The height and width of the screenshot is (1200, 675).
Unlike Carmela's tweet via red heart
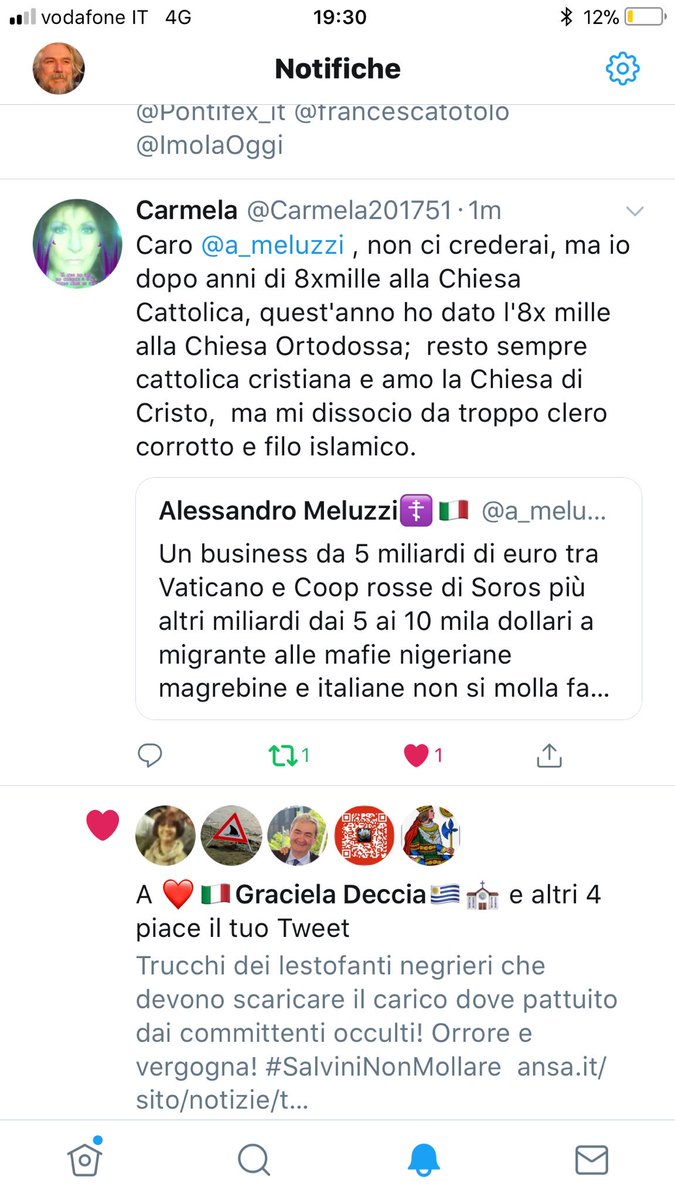click(x=417, y=756)
